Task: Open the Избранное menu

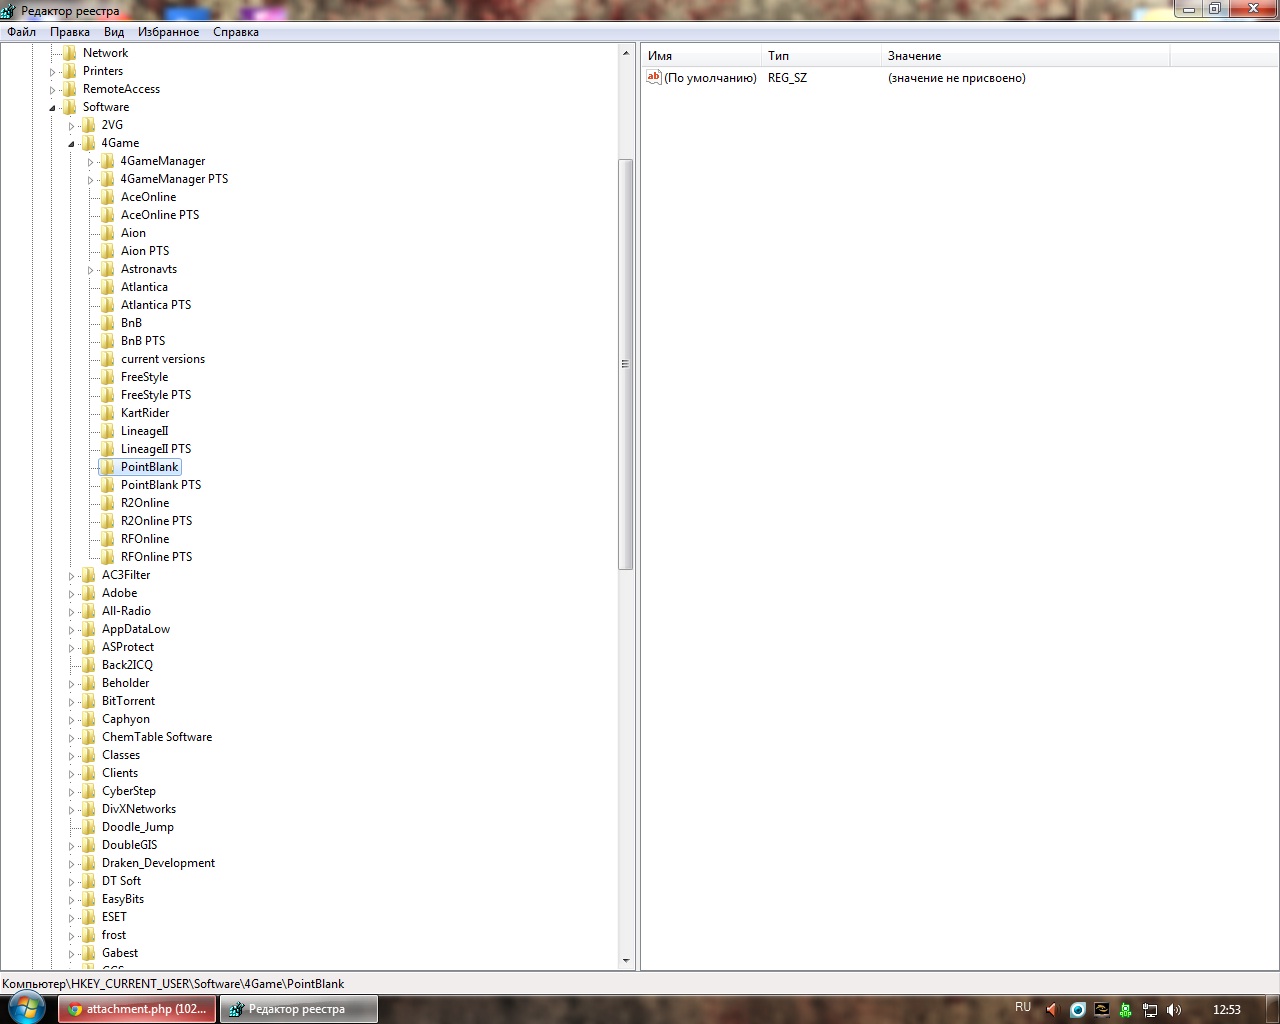Action: click(x=168, y=32)
